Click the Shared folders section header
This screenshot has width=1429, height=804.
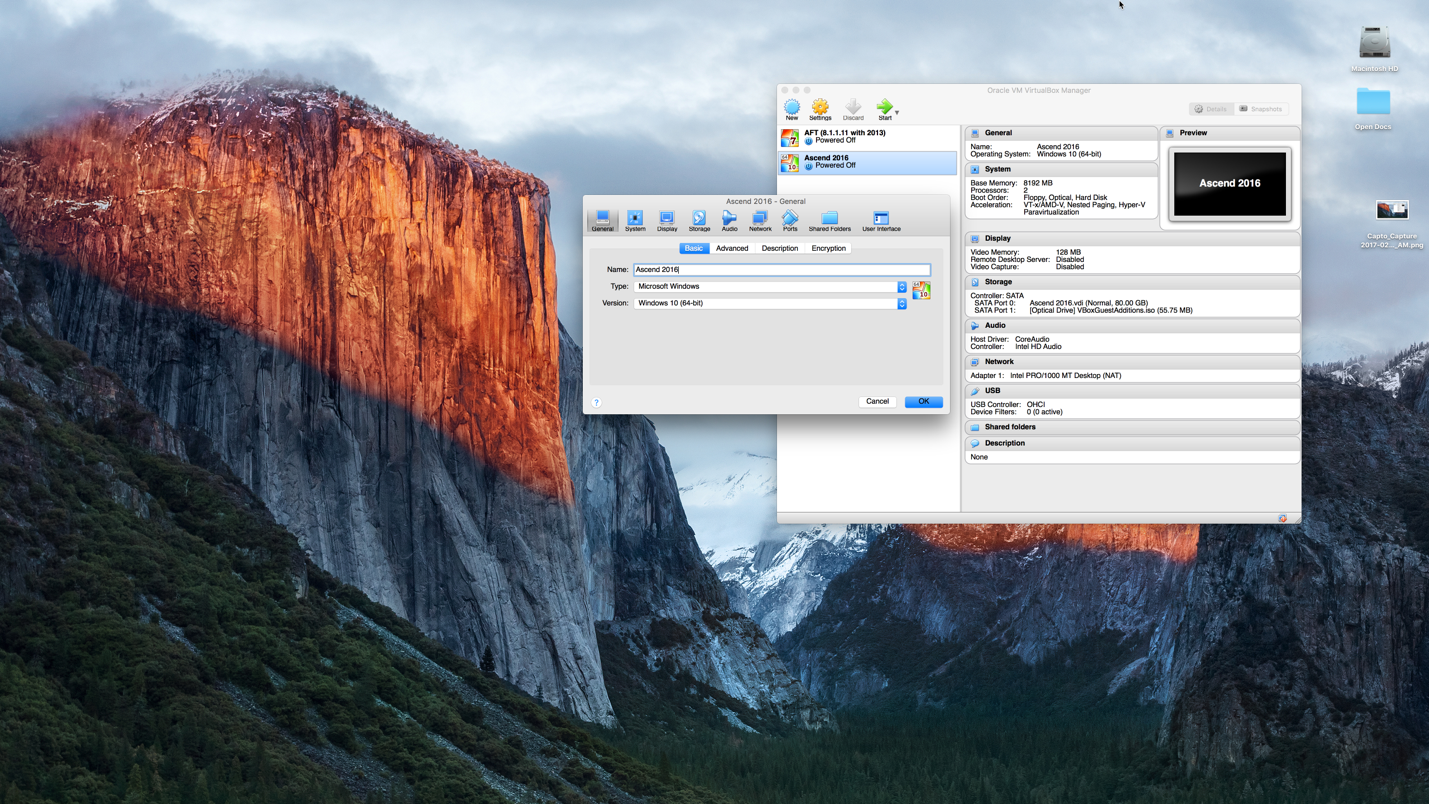click(1132, 427)
